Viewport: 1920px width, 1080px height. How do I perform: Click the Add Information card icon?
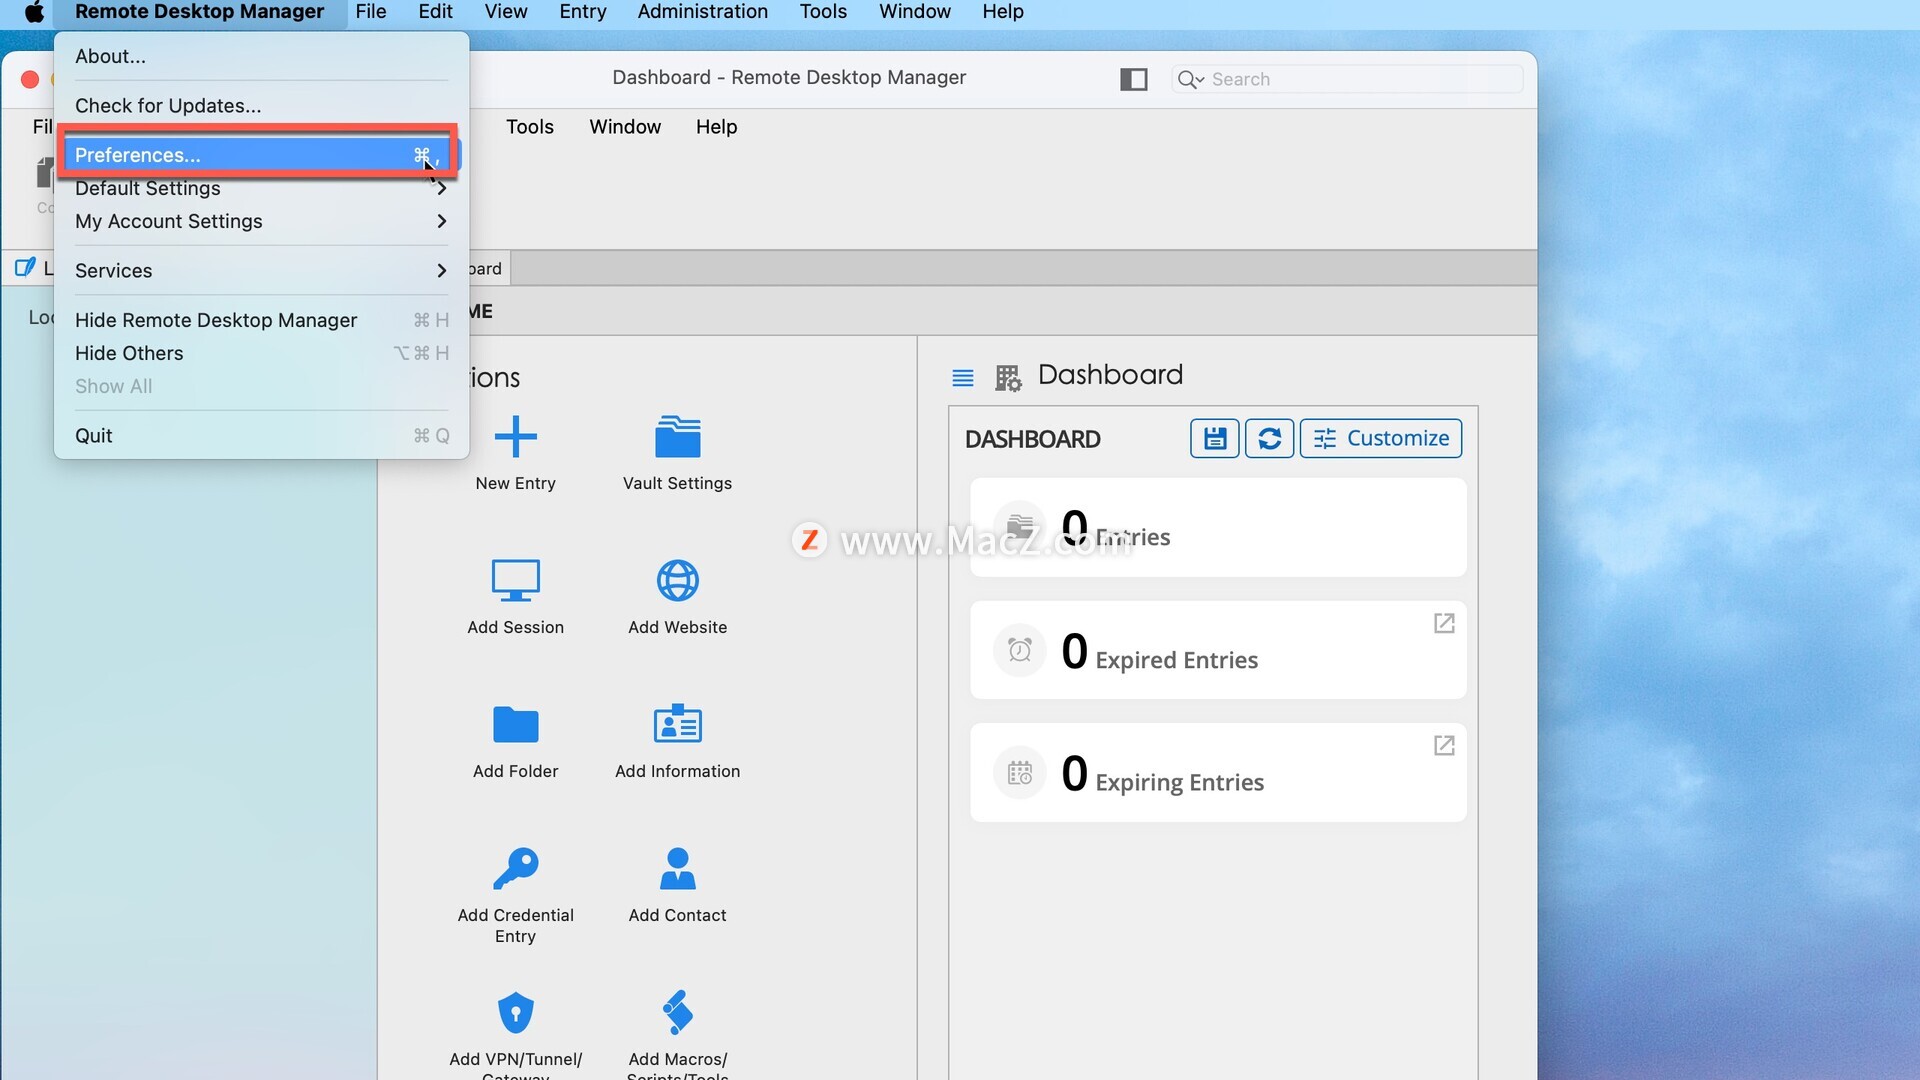pyautogui.click(x=677, y=724)
